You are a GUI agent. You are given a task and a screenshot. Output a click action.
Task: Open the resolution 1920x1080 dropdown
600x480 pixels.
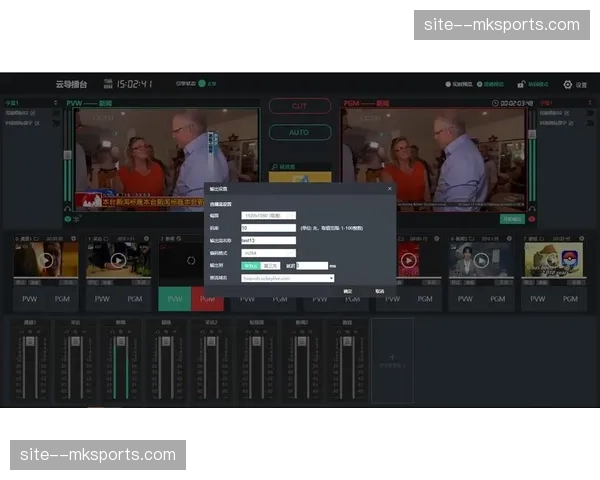[x=268, y=215]
